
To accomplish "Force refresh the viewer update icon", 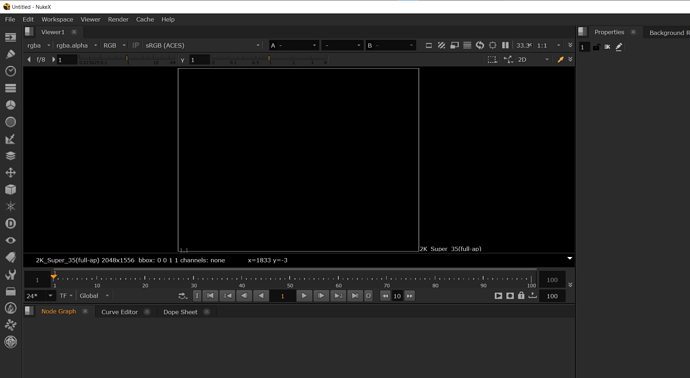I will tap(480, 45).
